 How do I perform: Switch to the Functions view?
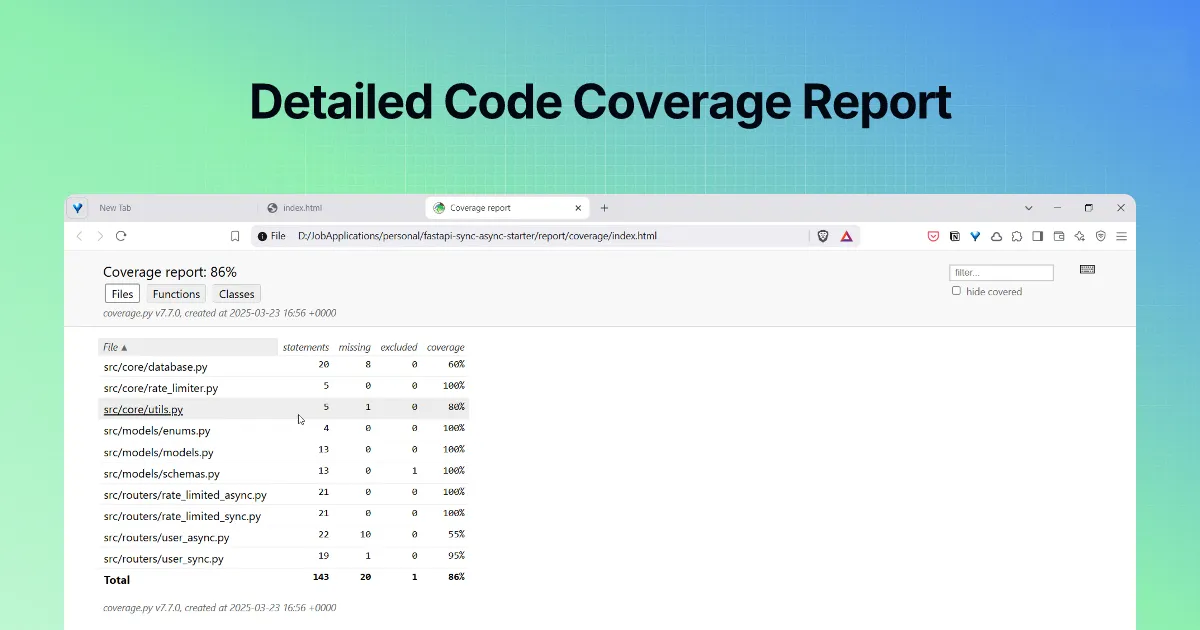pos(177,294)
